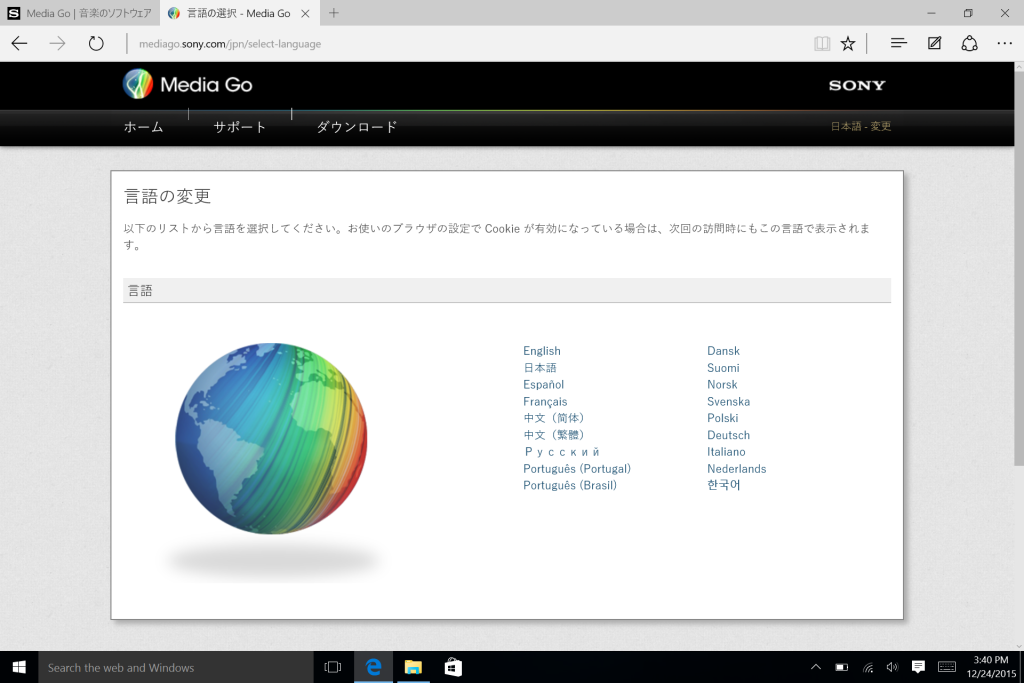Viewport: 1024px width, 683px height.
Task: Add page to favorites star icon
Action: coord(848,44)
